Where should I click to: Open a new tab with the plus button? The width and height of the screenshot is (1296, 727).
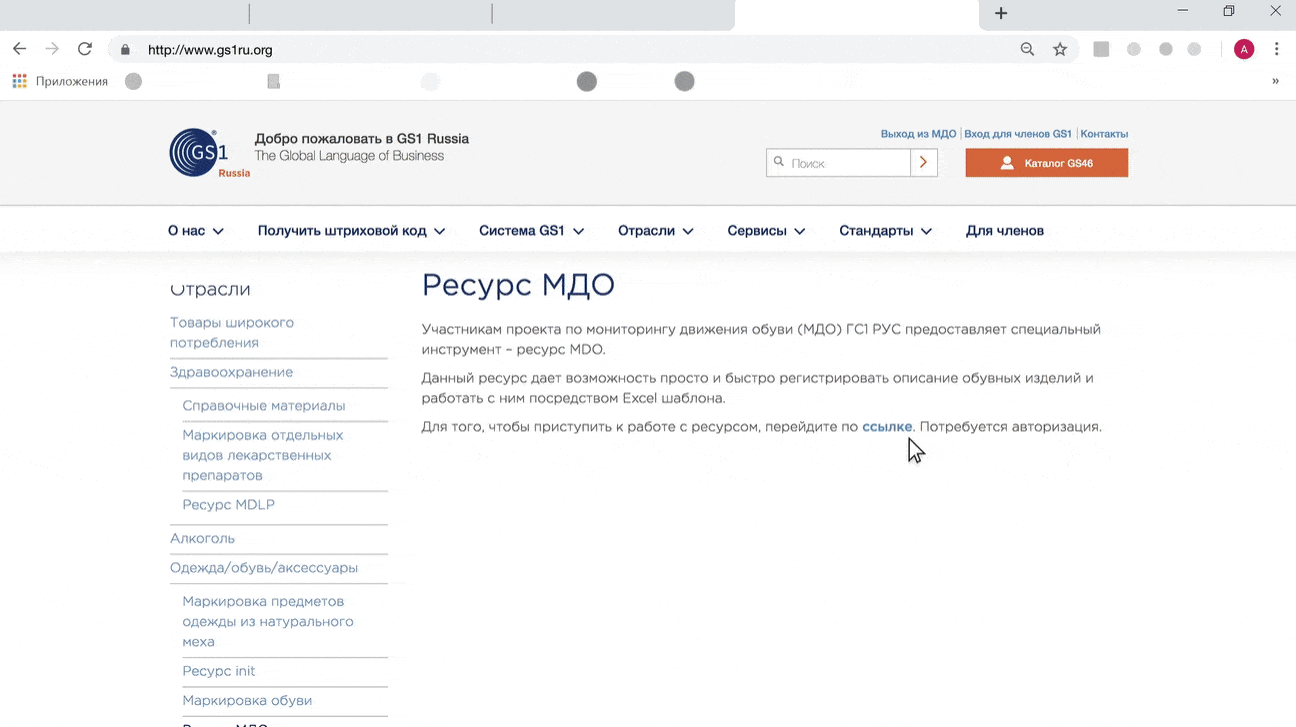[1001, 13]
